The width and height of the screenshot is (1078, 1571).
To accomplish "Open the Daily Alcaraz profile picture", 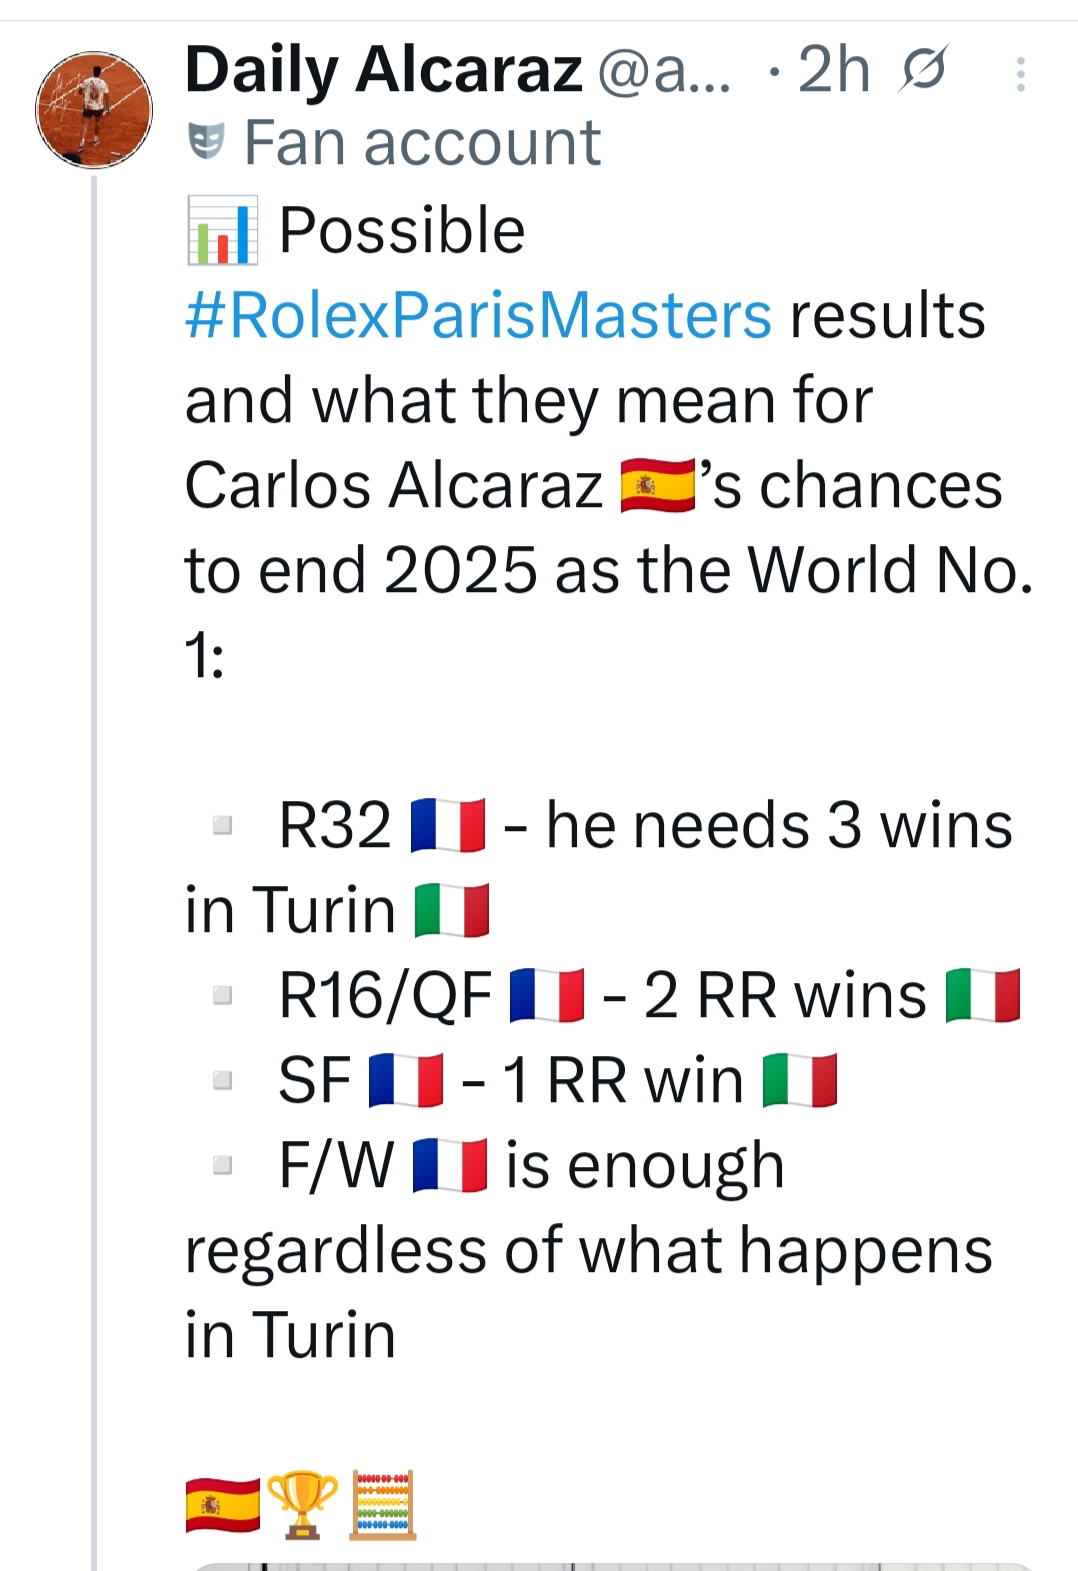I will click(94, 110).
